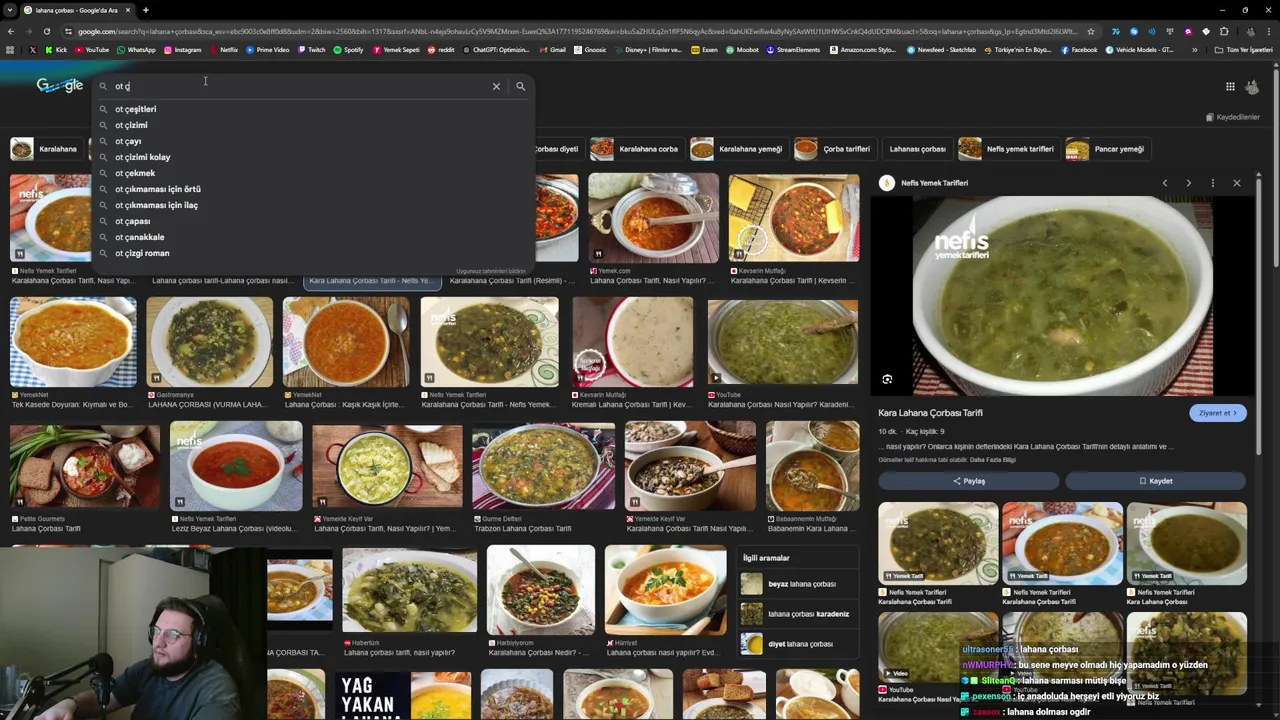Select suggestion 'ot çizimi'
Screen dimensions: 1280x720
pos(313,125)
